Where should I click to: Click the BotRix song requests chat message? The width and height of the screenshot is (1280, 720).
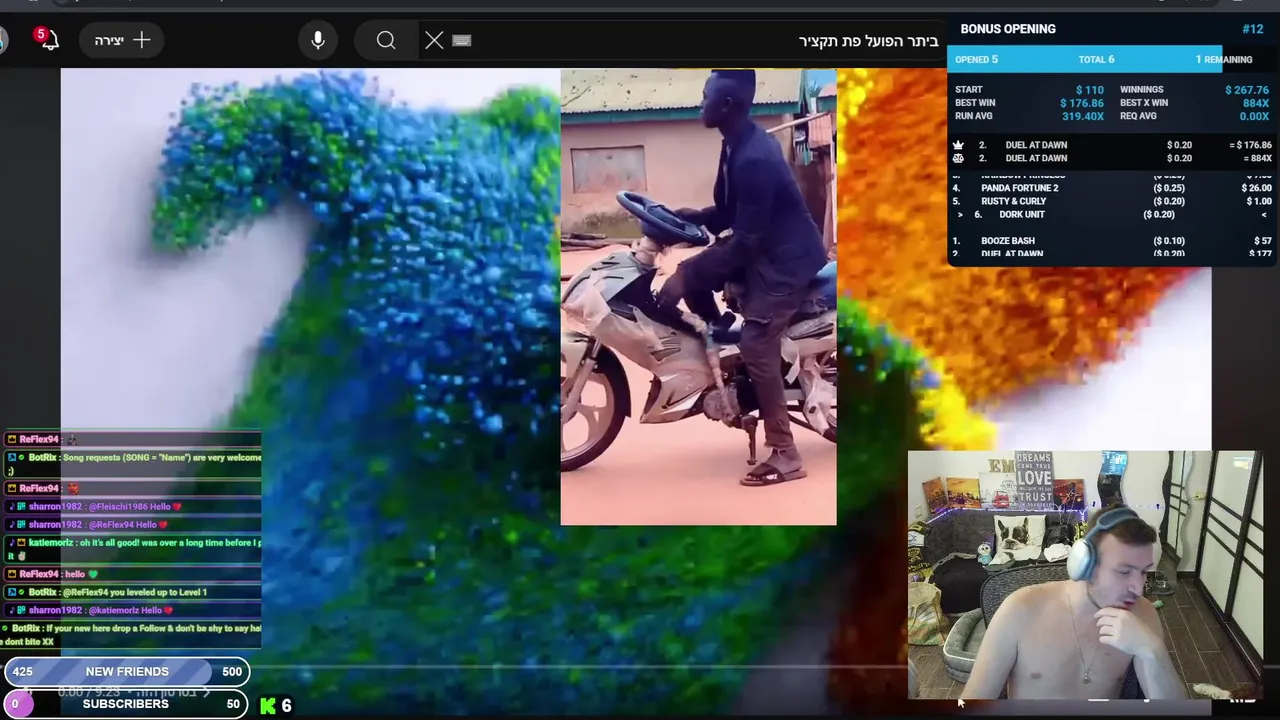132,463
